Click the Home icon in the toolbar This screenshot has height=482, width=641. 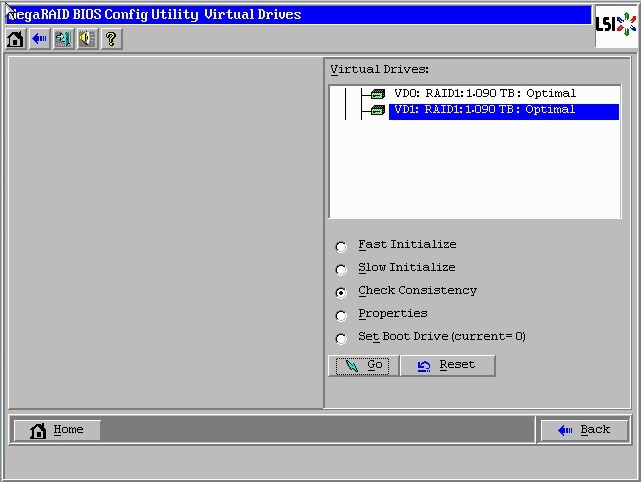(x=15, y=39)
